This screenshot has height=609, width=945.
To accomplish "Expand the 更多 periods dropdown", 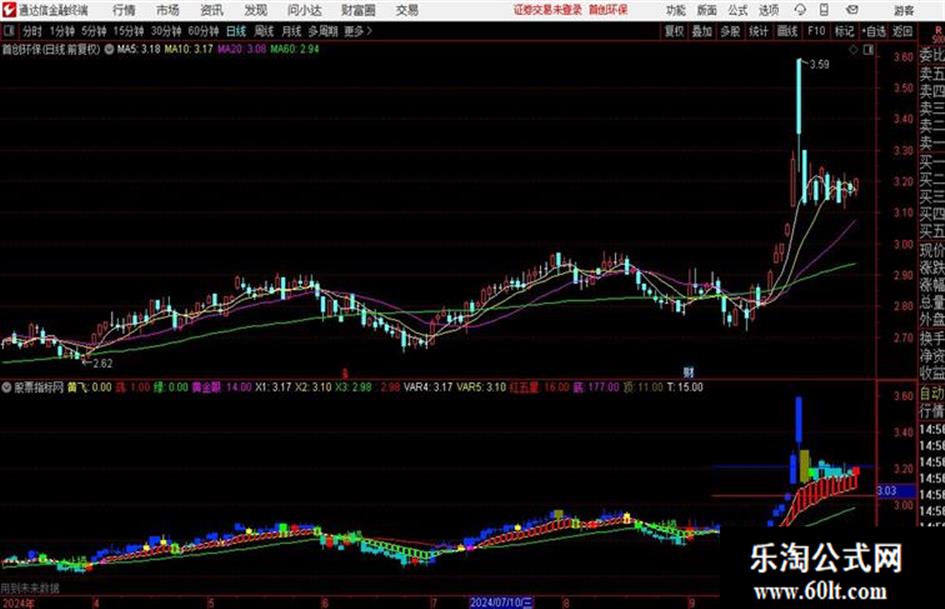I will pos(358,31).
